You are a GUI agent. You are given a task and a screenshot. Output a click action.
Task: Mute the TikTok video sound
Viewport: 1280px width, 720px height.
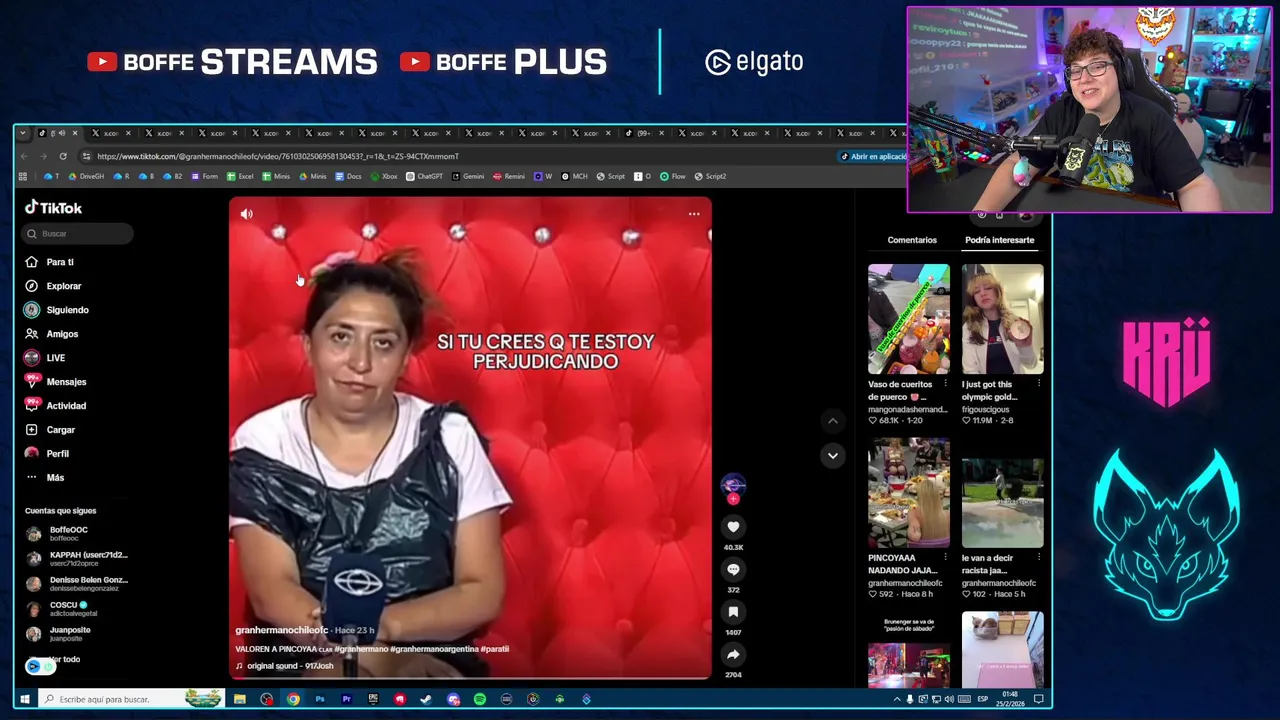point(247,214)
